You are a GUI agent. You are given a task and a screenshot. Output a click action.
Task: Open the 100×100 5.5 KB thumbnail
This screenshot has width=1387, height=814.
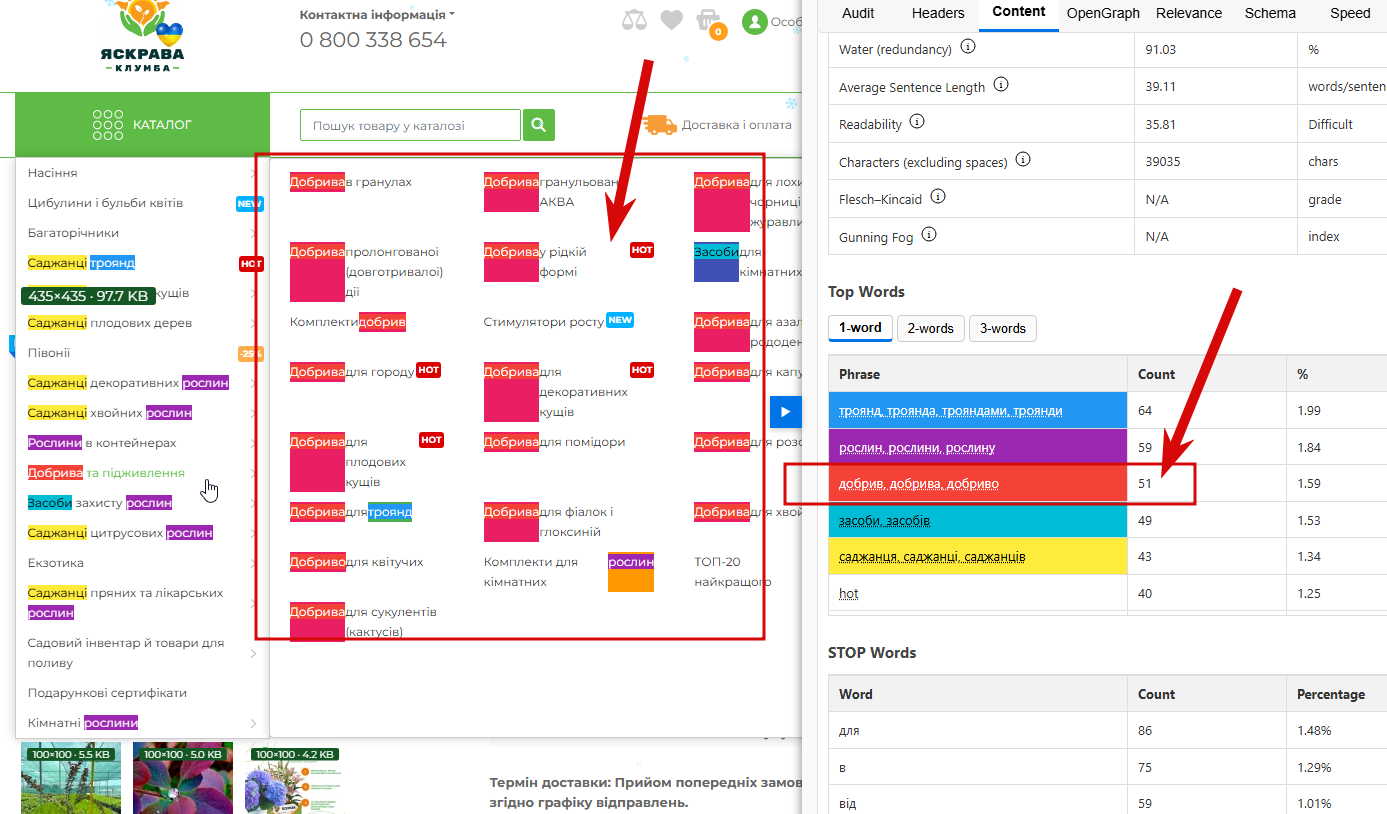pos(71,779)
